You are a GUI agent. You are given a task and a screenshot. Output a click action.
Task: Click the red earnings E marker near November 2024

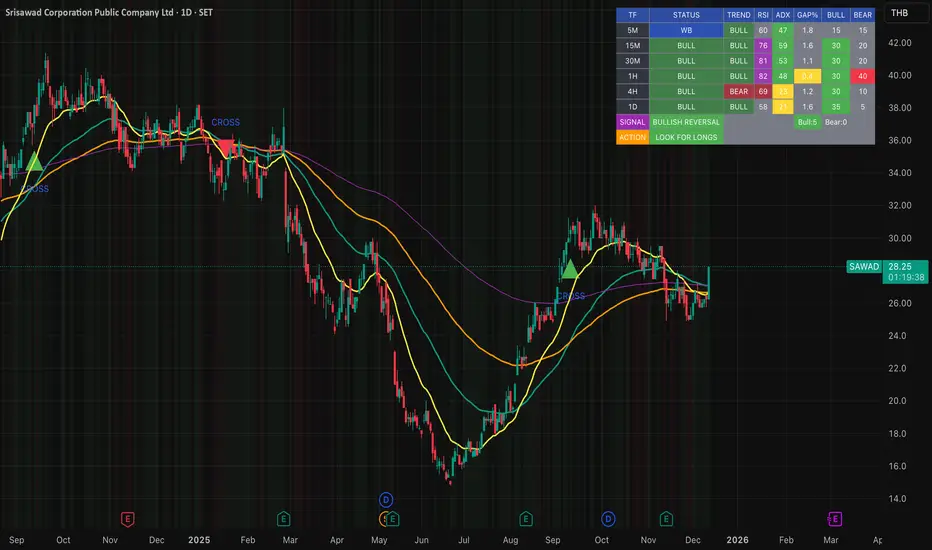(127, 517)
